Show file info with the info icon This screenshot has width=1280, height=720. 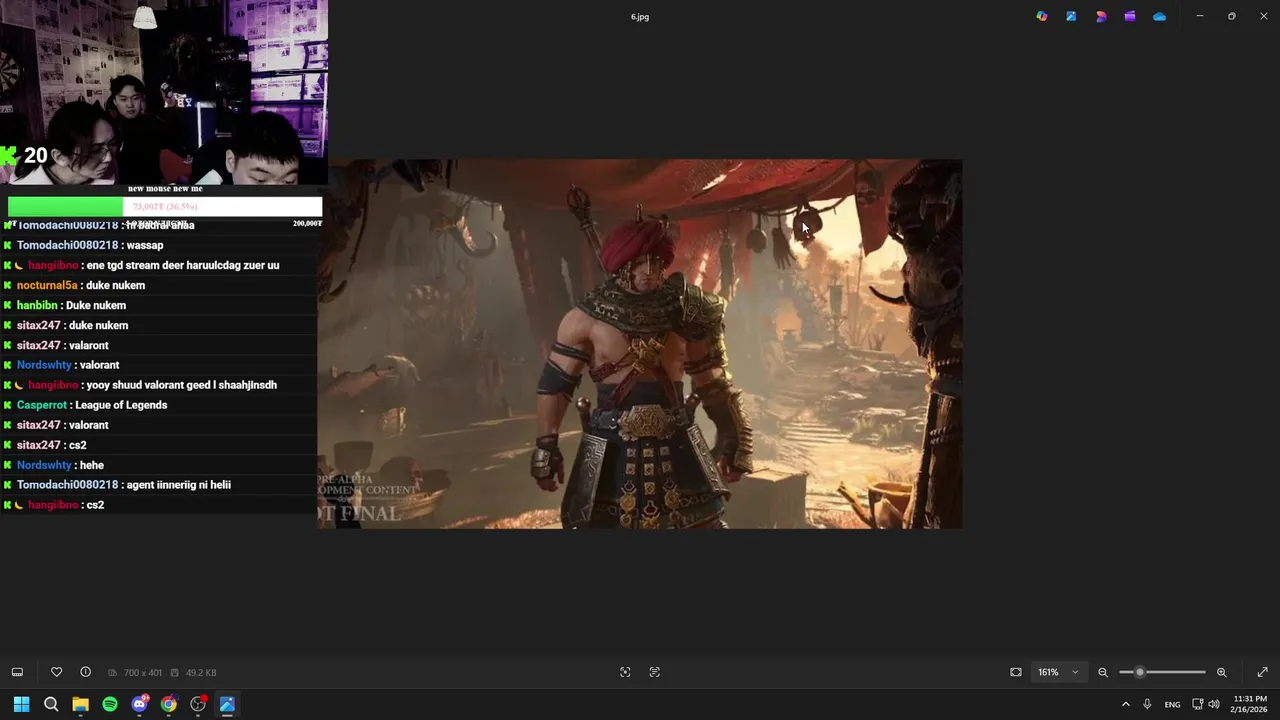coord(85,672)
